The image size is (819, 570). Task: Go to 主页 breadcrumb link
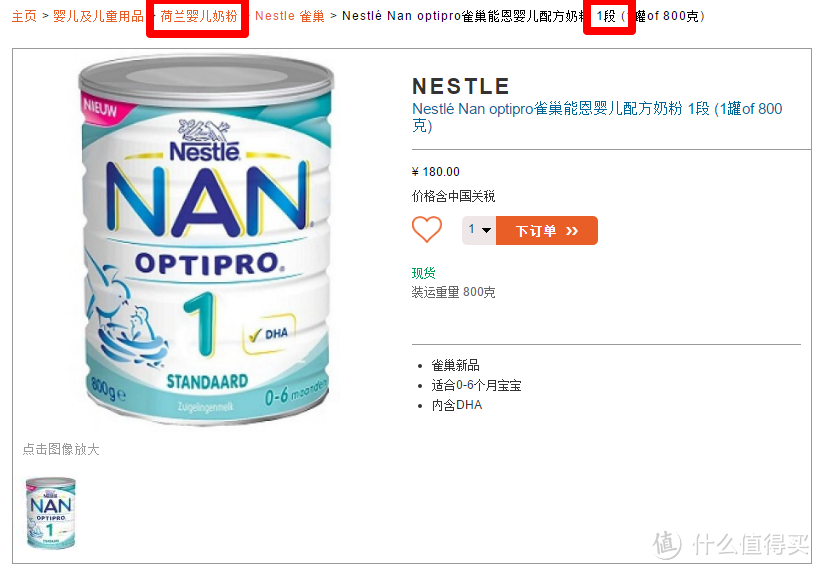[x=25, y=16]
